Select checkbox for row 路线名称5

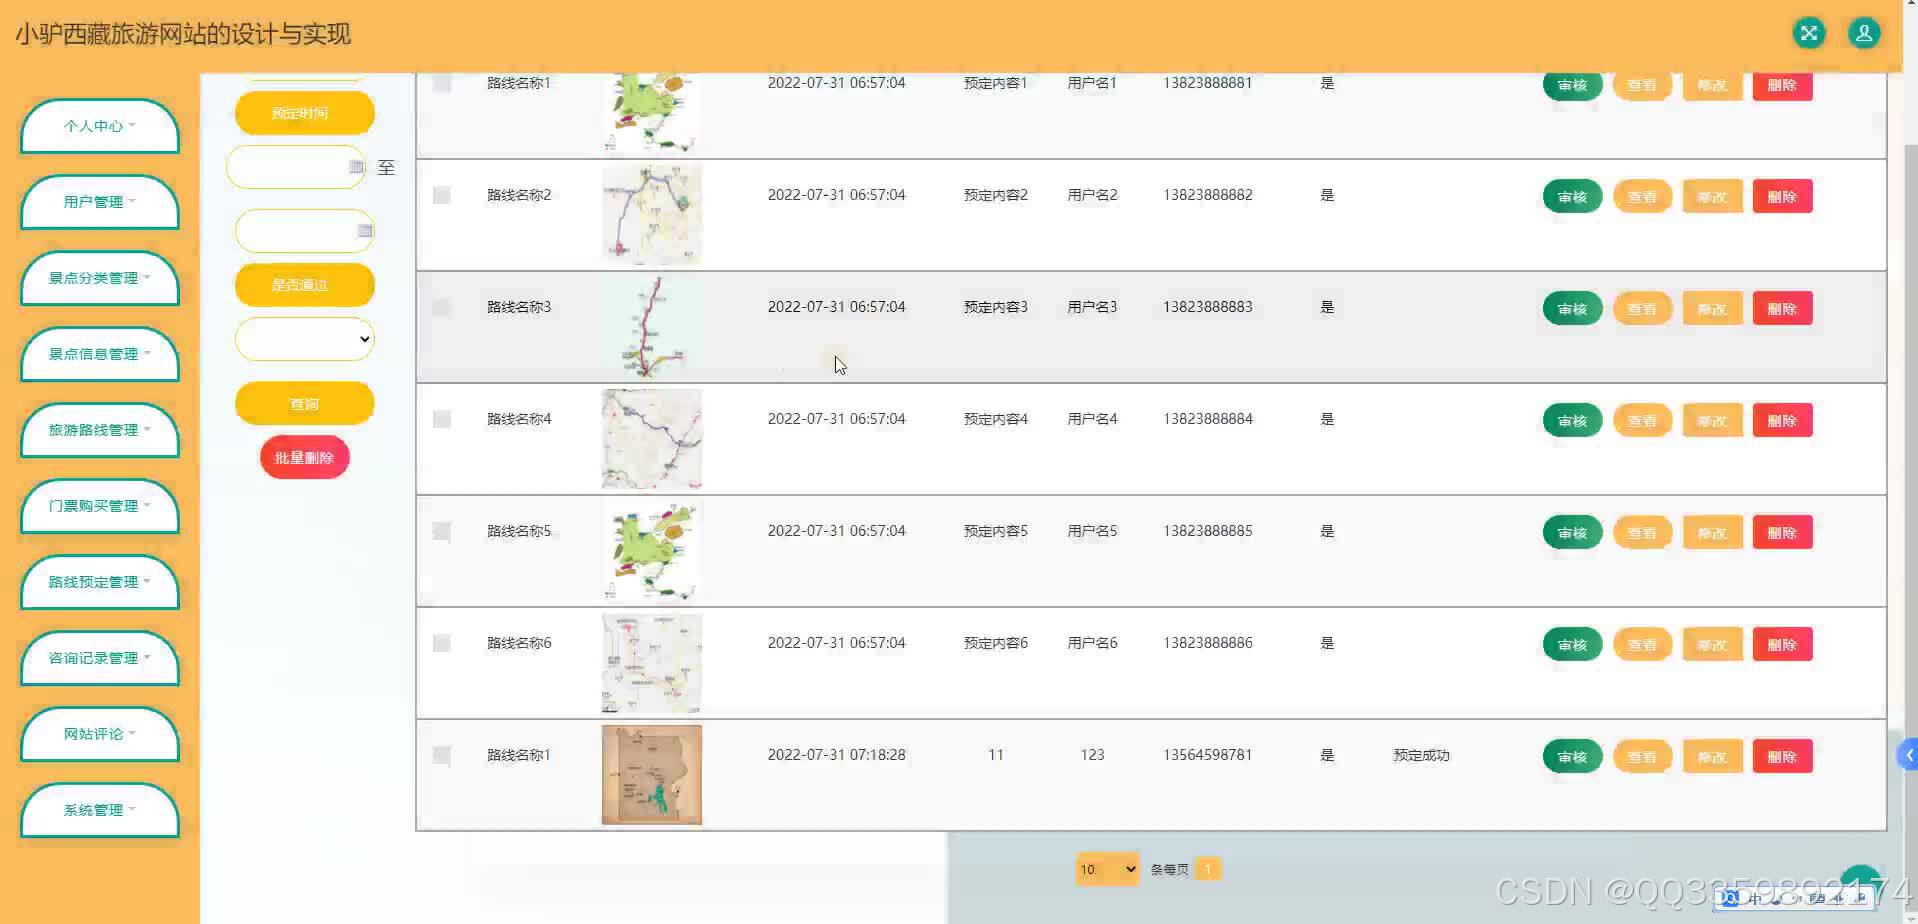click(441, 531)
